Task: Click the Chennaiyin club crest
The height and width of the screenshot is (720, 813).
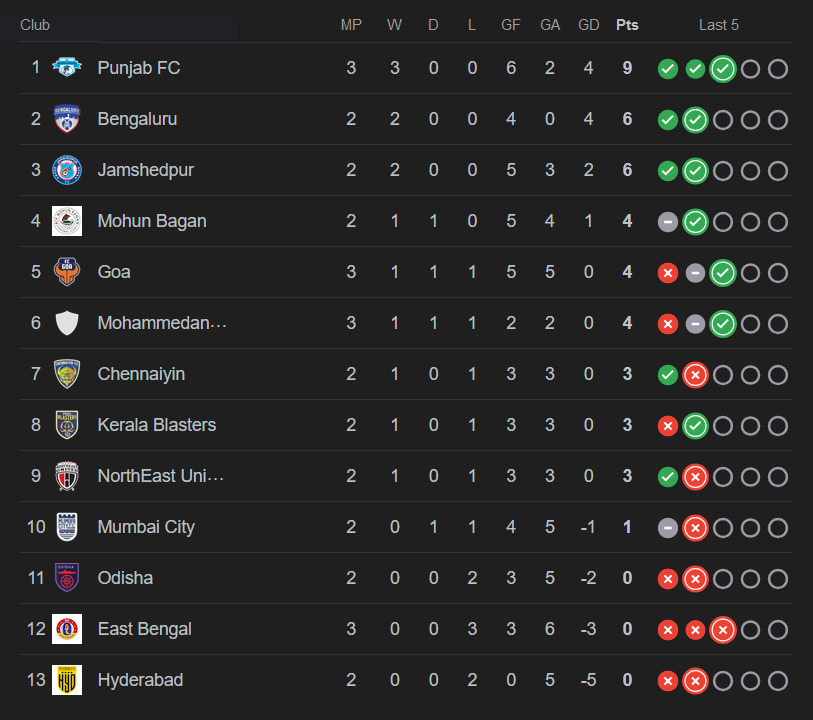Action: 67,374
